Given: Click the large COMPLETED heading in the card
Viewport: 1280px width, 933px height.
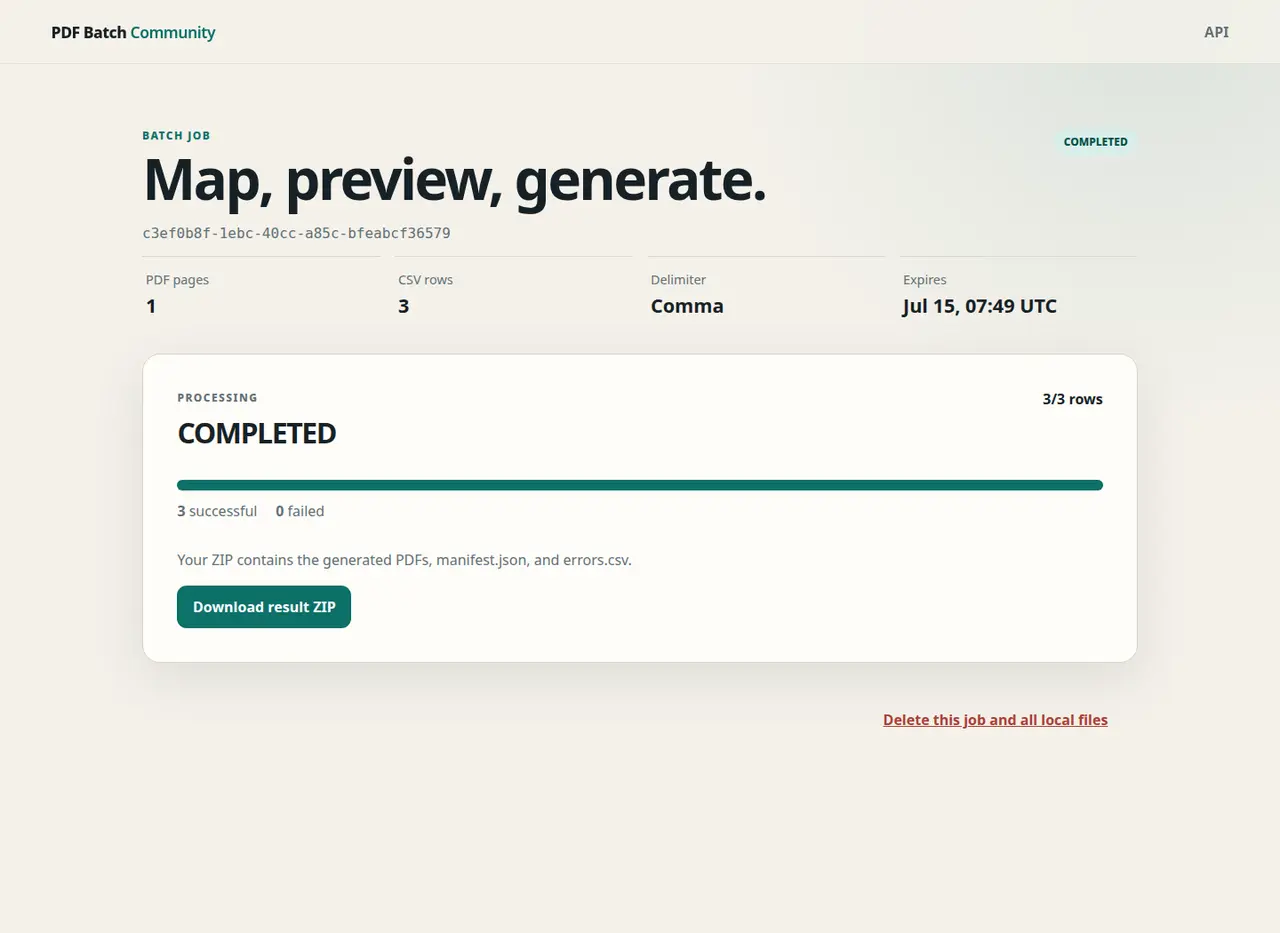Looking at the screenshot, I should 257,434.
